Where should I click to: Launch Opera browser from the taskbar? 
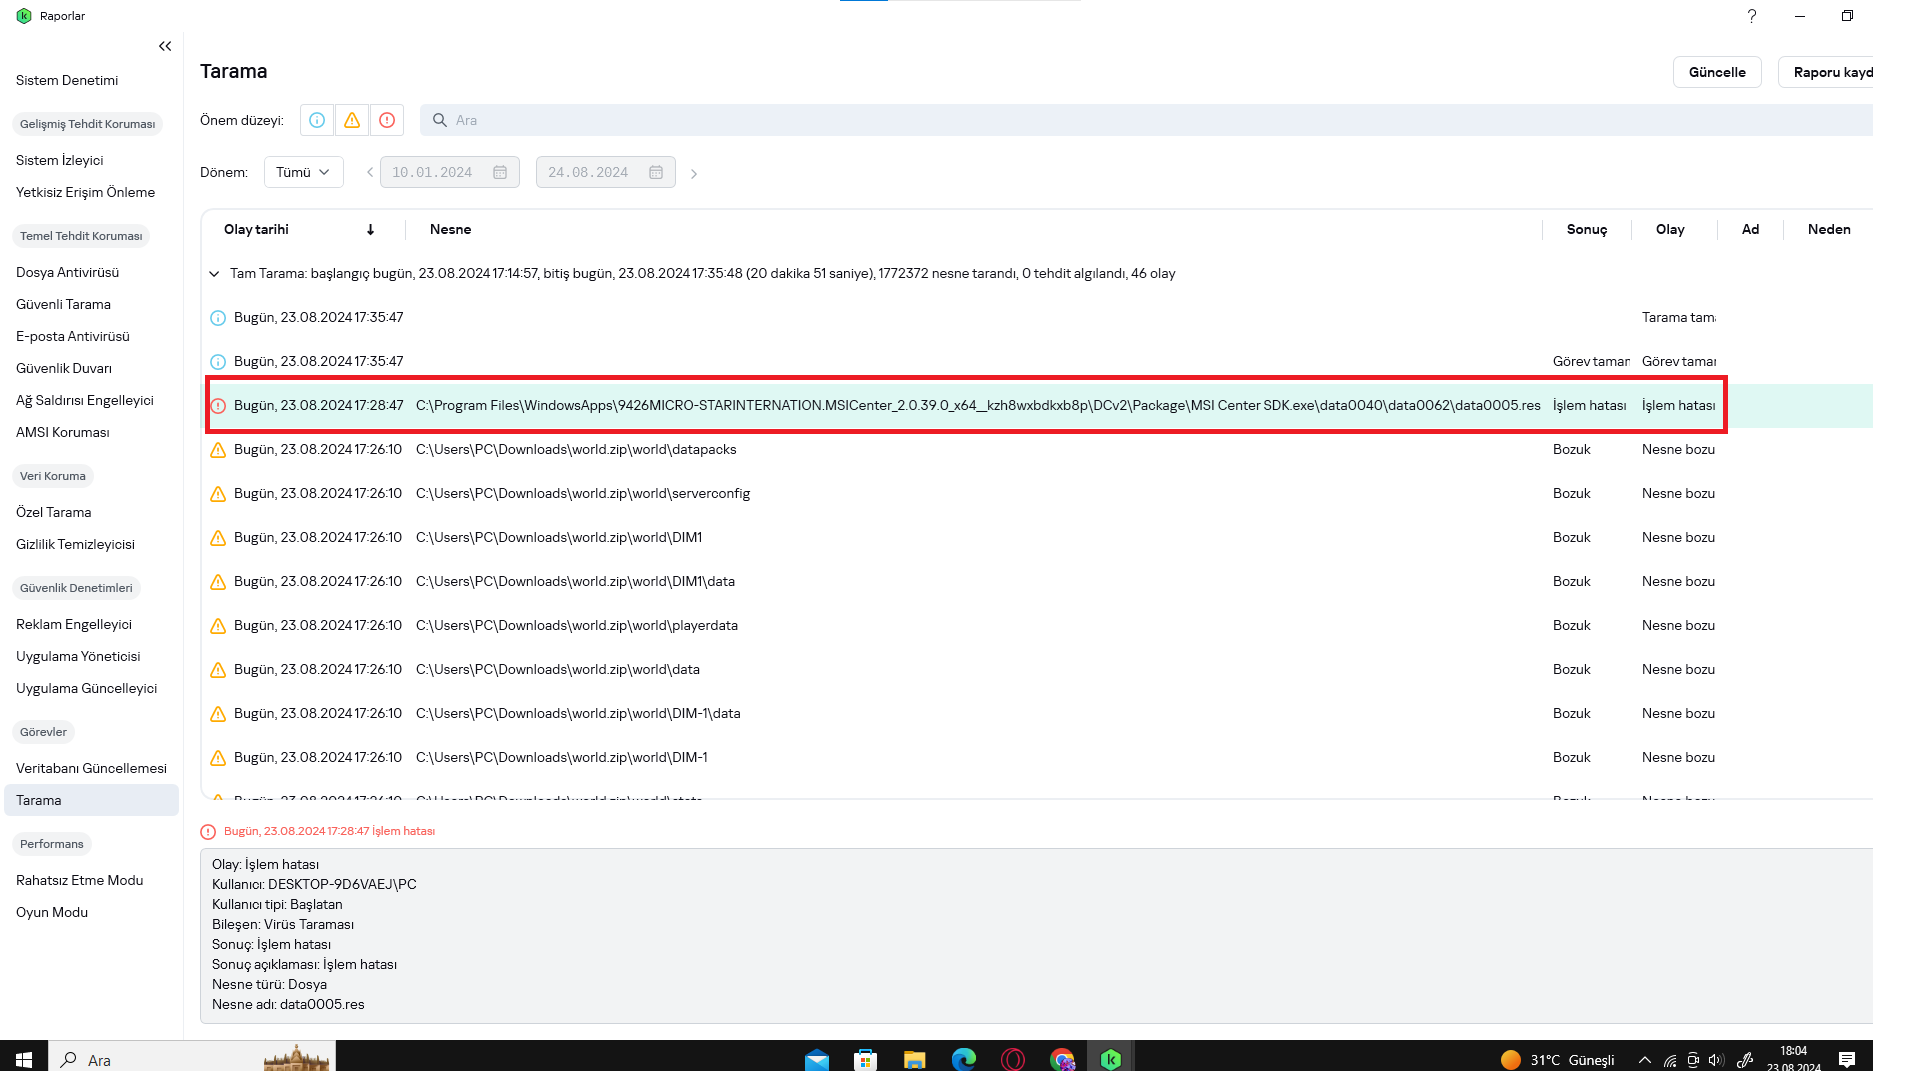point(1013,1059)
